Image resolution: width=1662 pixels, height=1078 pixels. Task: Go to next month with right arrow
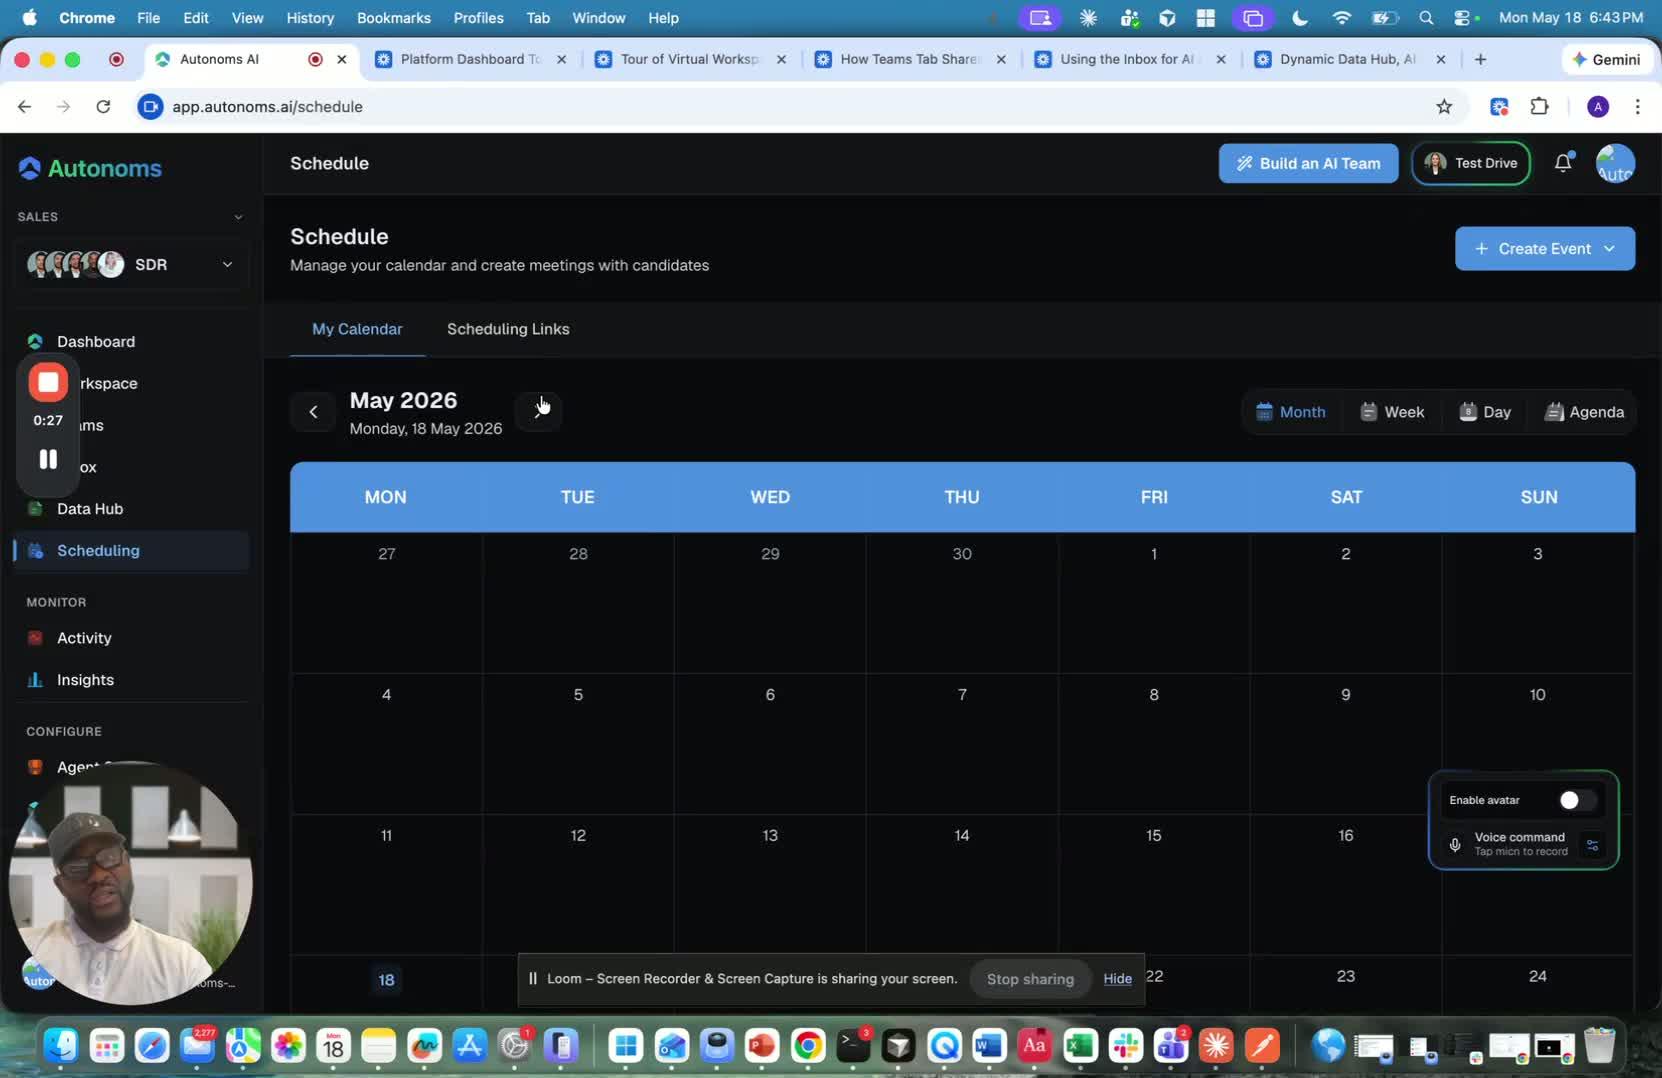(x=539, y=412)
